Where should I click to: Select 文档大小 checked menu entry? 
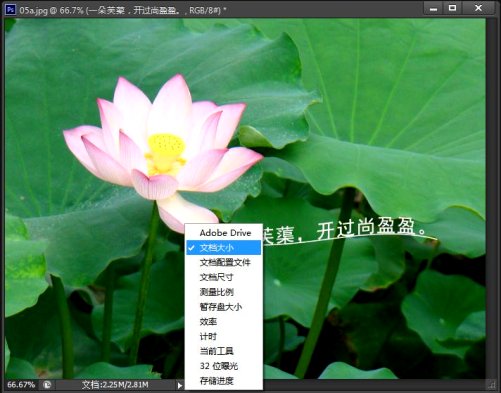click(224, 248)
